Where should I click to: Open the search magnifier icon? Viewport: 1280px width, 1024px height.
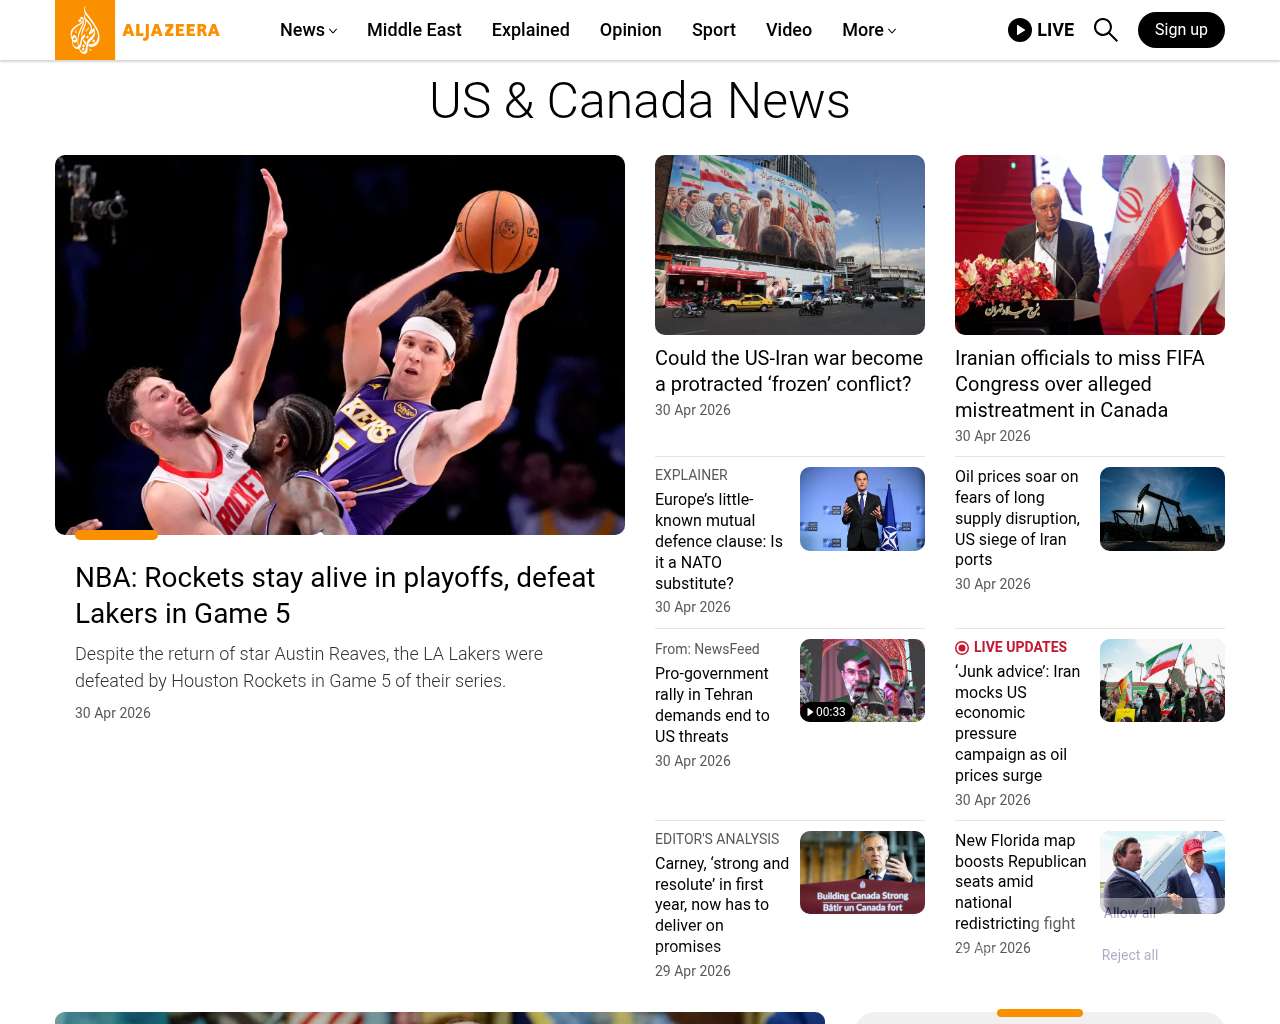coord(1105,30)
